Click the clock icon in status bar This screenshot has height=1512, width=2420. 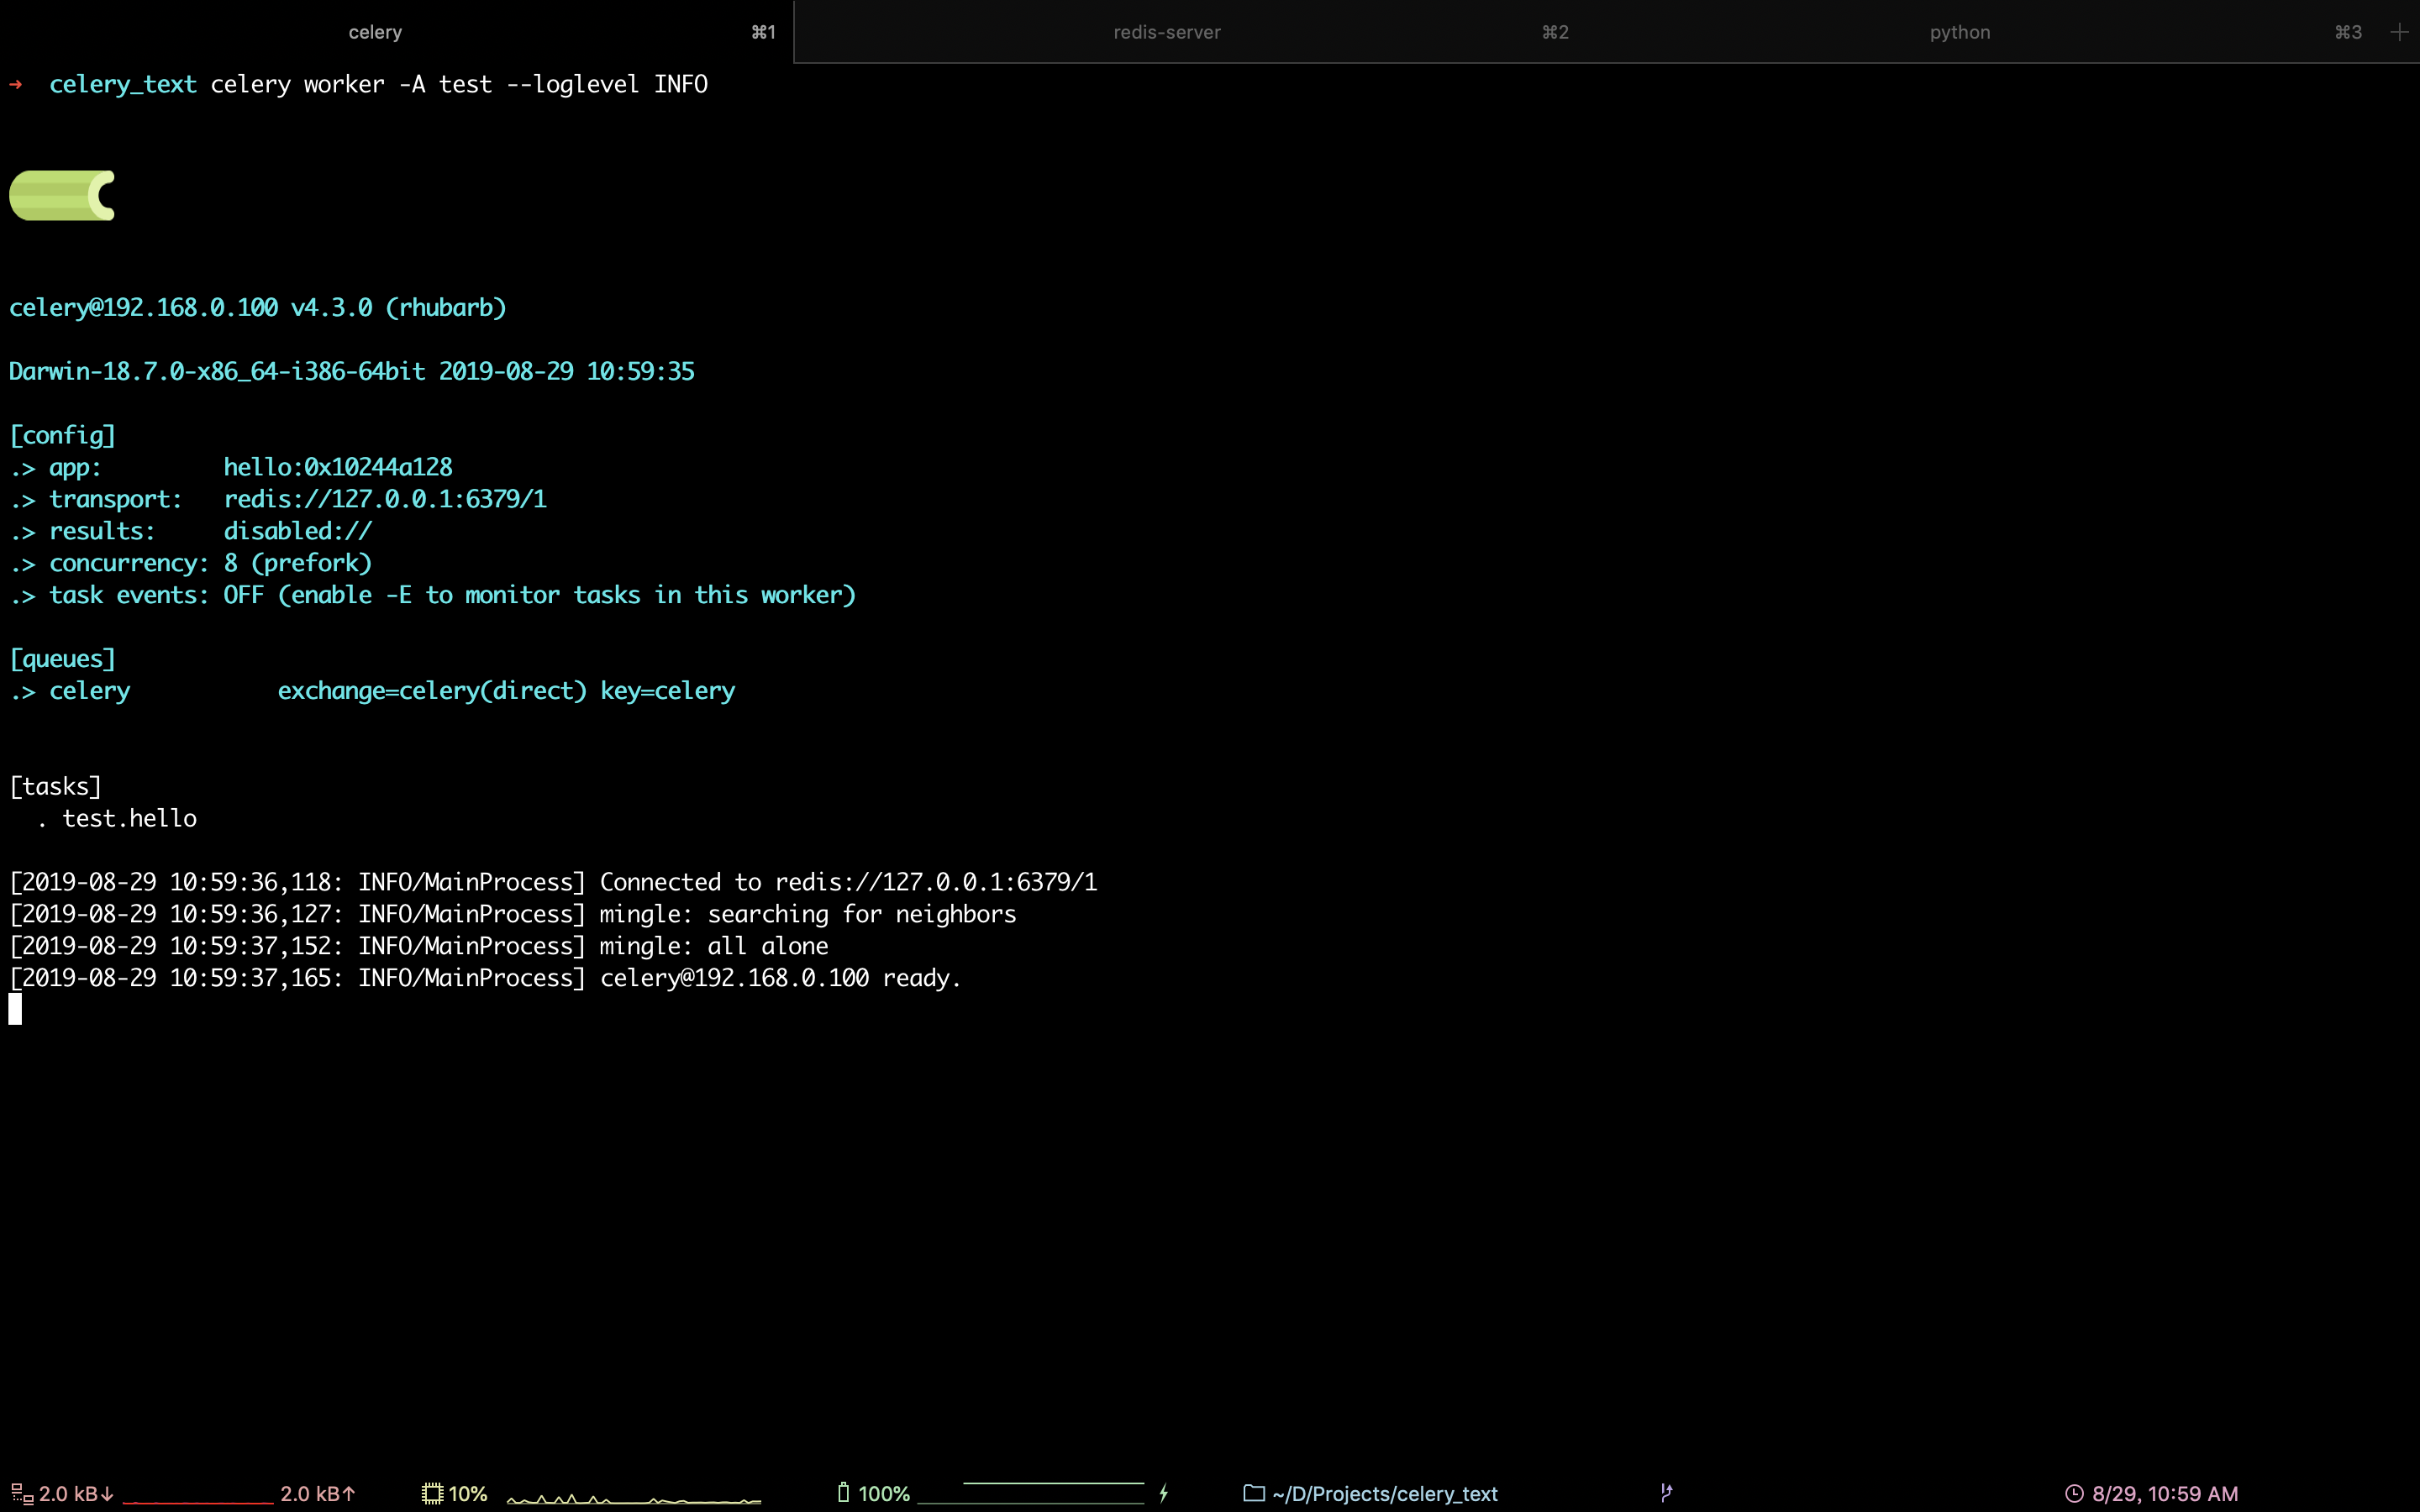(x=2075, y=1493)
